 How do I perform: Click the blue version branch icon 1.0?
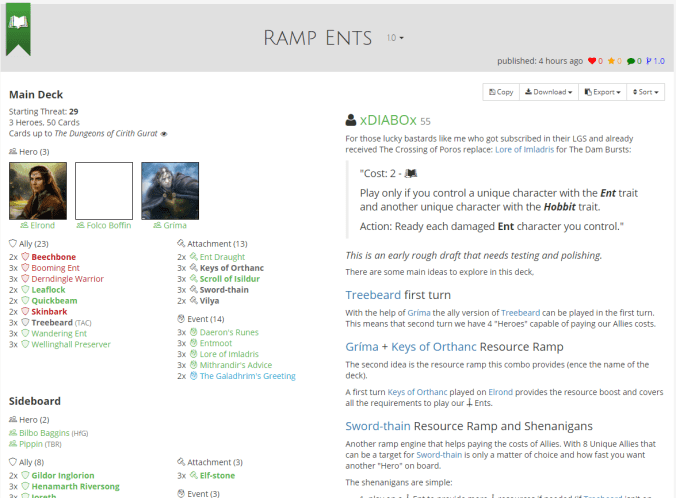[655, 61]
